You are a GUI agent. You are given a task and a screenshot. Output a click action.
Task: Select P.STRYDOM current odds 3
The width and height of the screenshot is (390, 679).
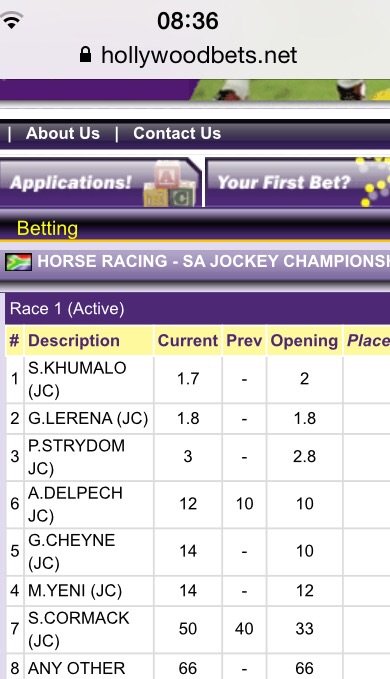188,456
